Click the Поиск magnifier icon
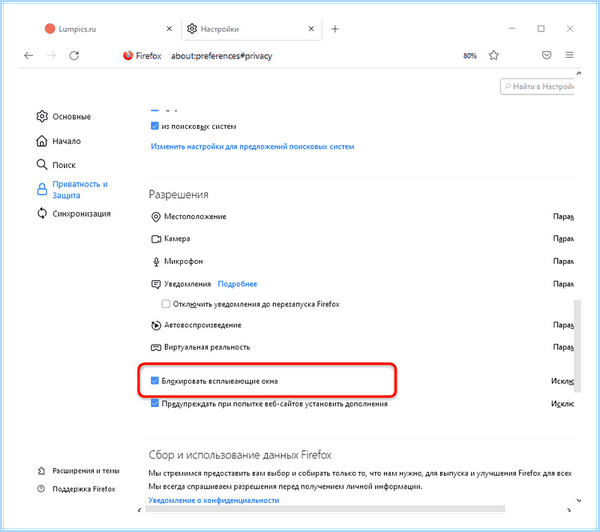The image size is (600, 532). point(42,165)
